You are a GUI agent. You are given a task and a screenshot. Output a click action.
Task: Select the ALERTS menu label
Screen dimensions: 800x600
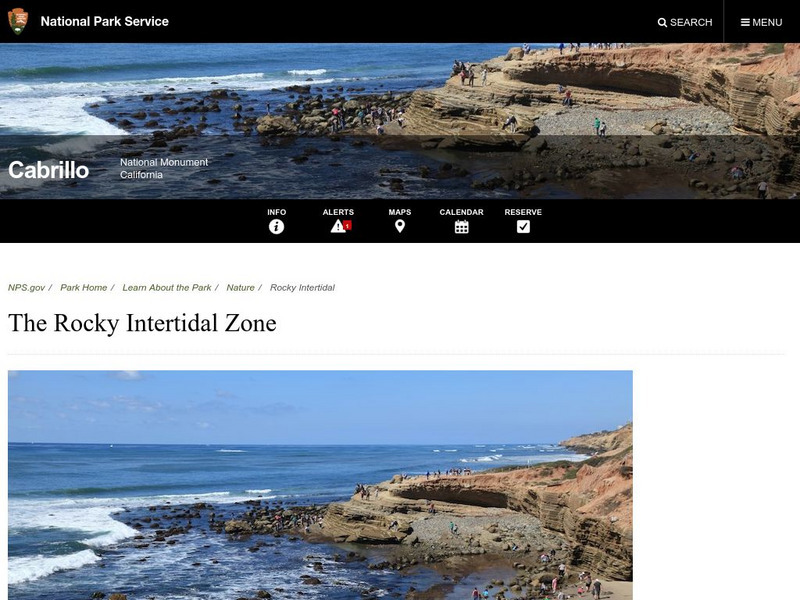click(x=338, y=212)
